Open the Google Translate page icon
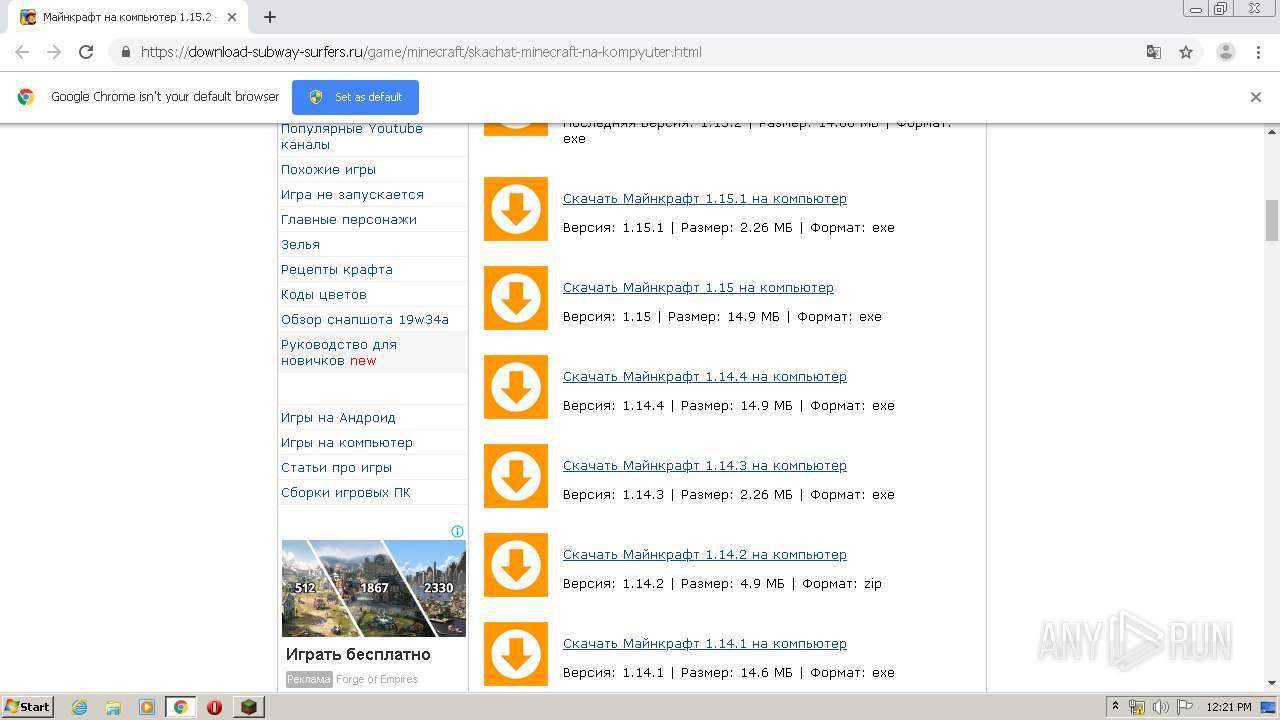The height and width of the screenshot is (720, 1280). click(x=1154, y=52)
